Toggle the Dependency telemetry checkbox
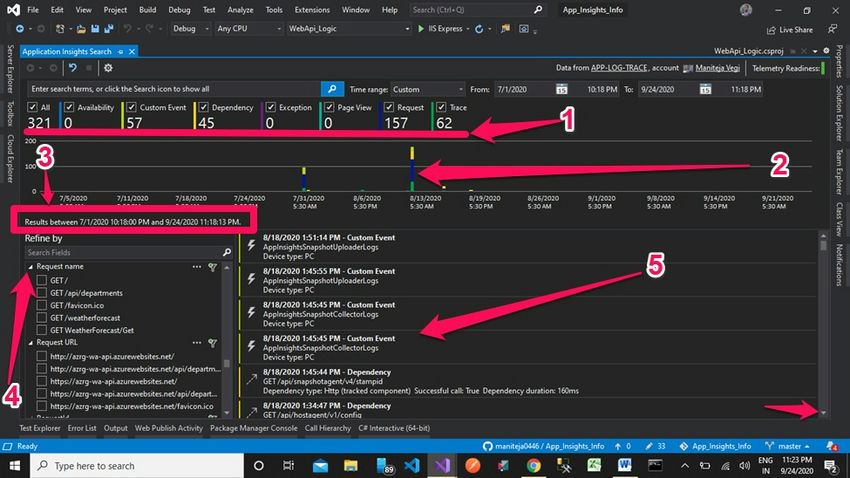 (204, 107)
